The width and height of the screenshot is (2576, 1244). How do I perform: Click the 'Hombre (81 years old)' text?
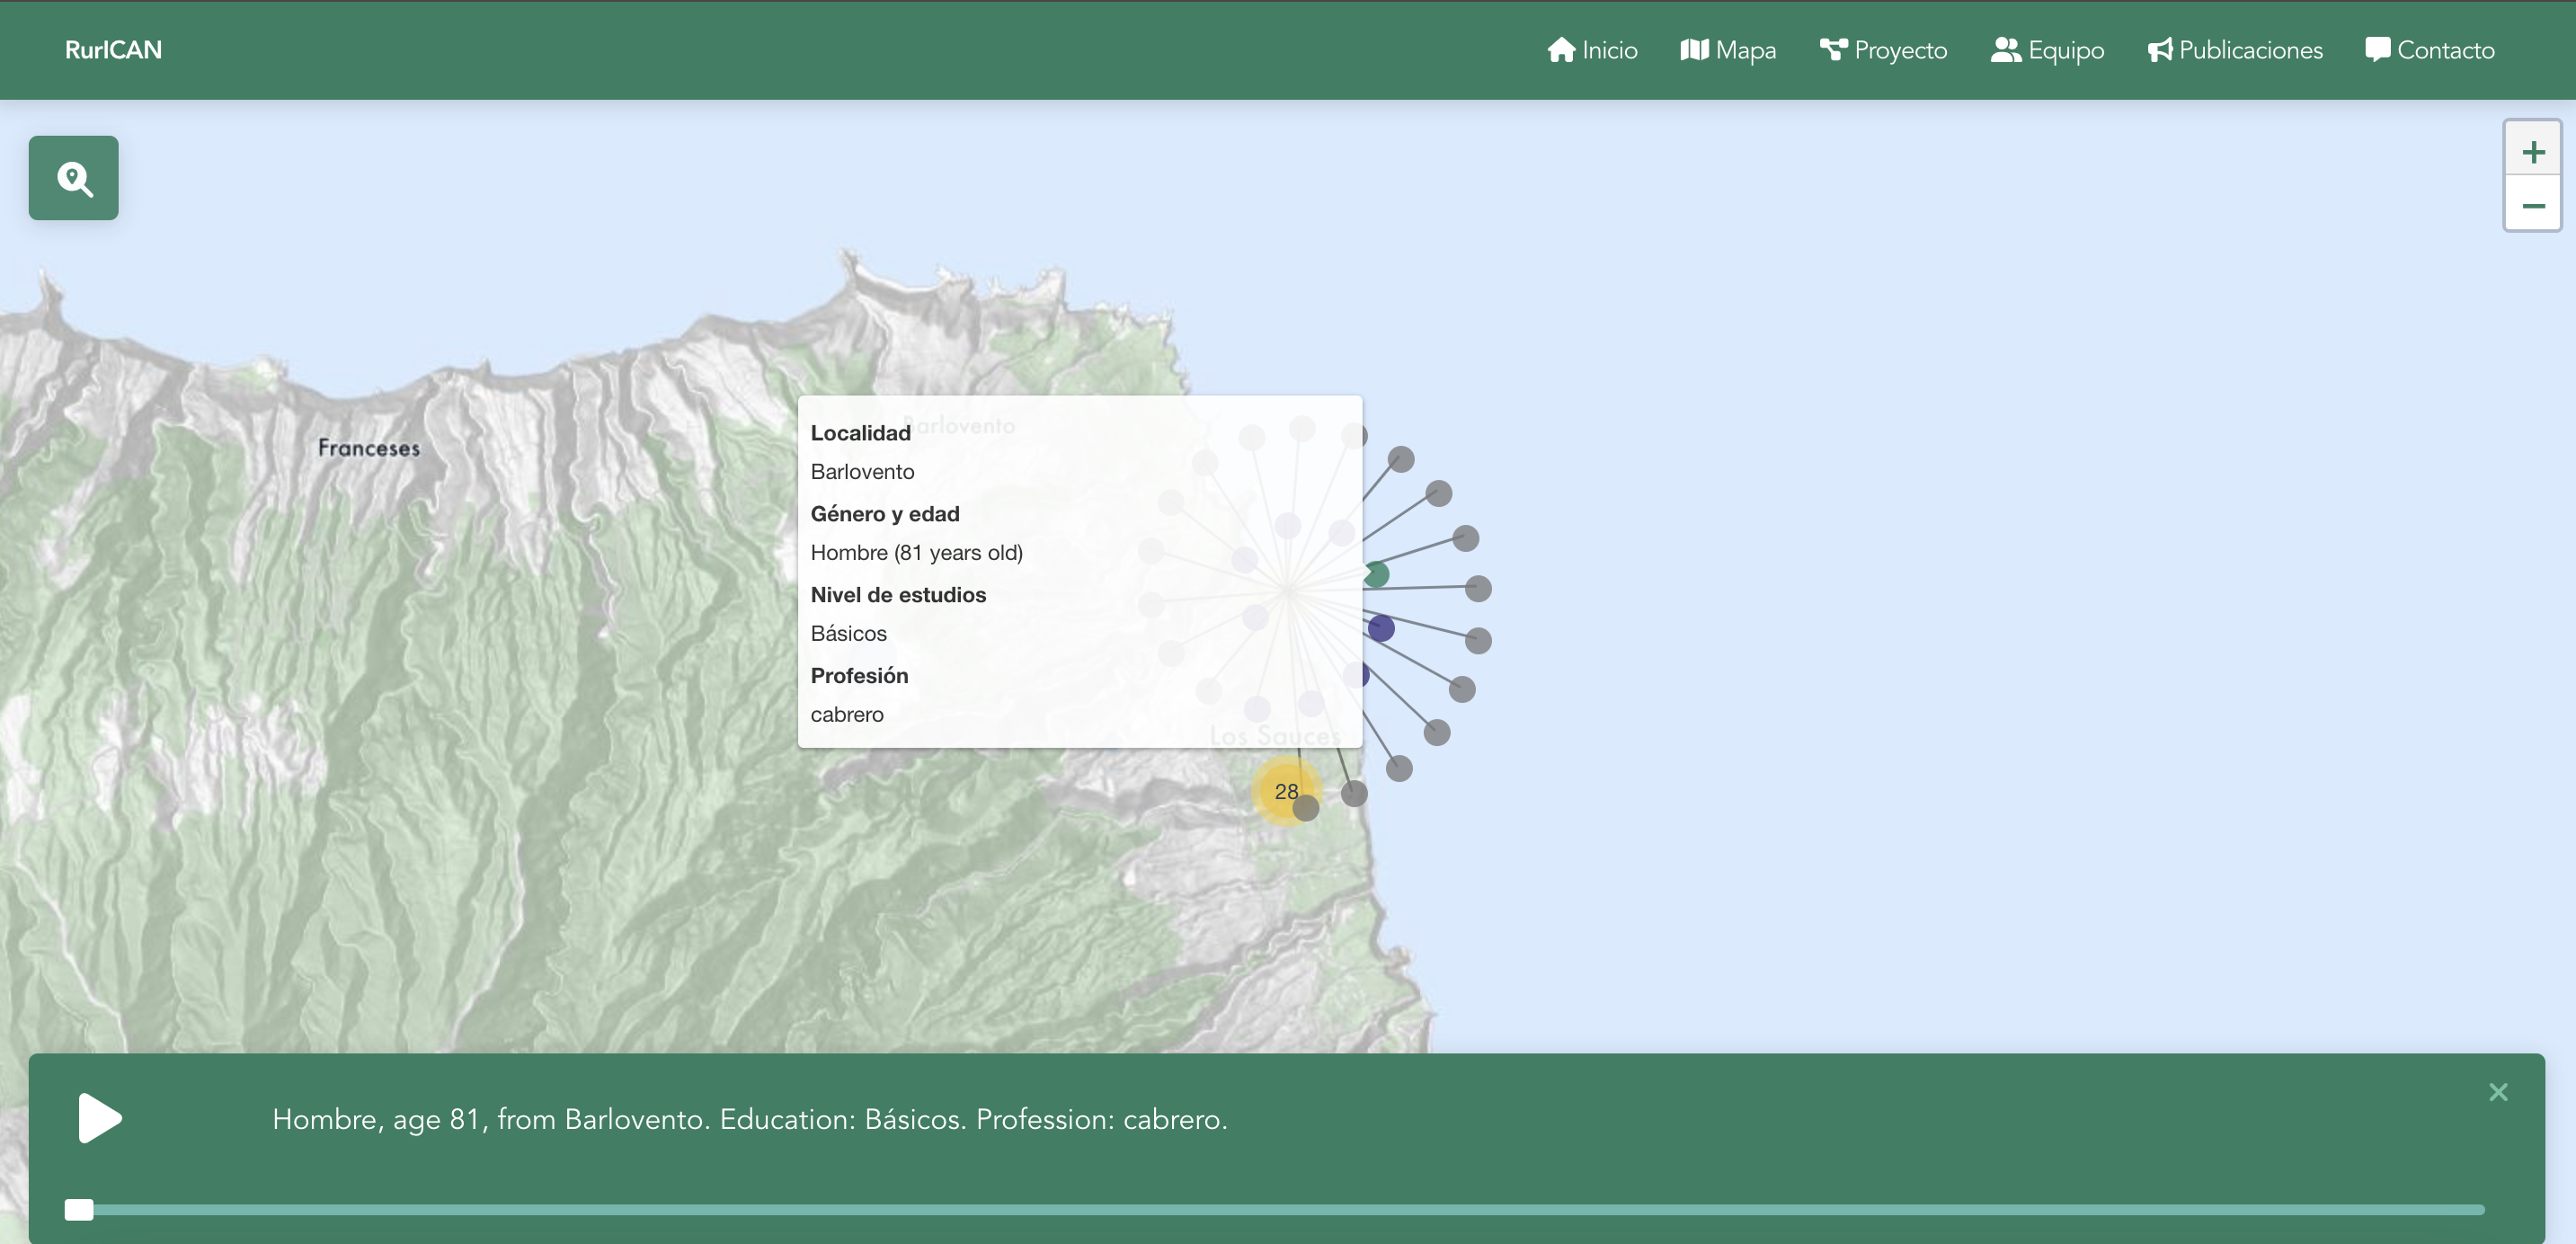click(x=916, y=552)
